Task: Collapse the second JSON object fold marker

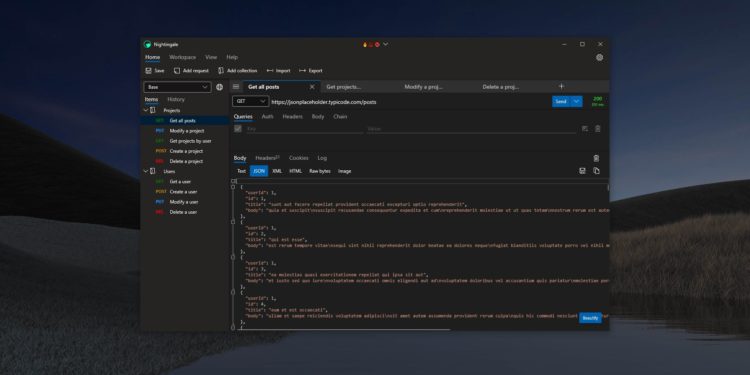Action: click(x=233, y=222)
